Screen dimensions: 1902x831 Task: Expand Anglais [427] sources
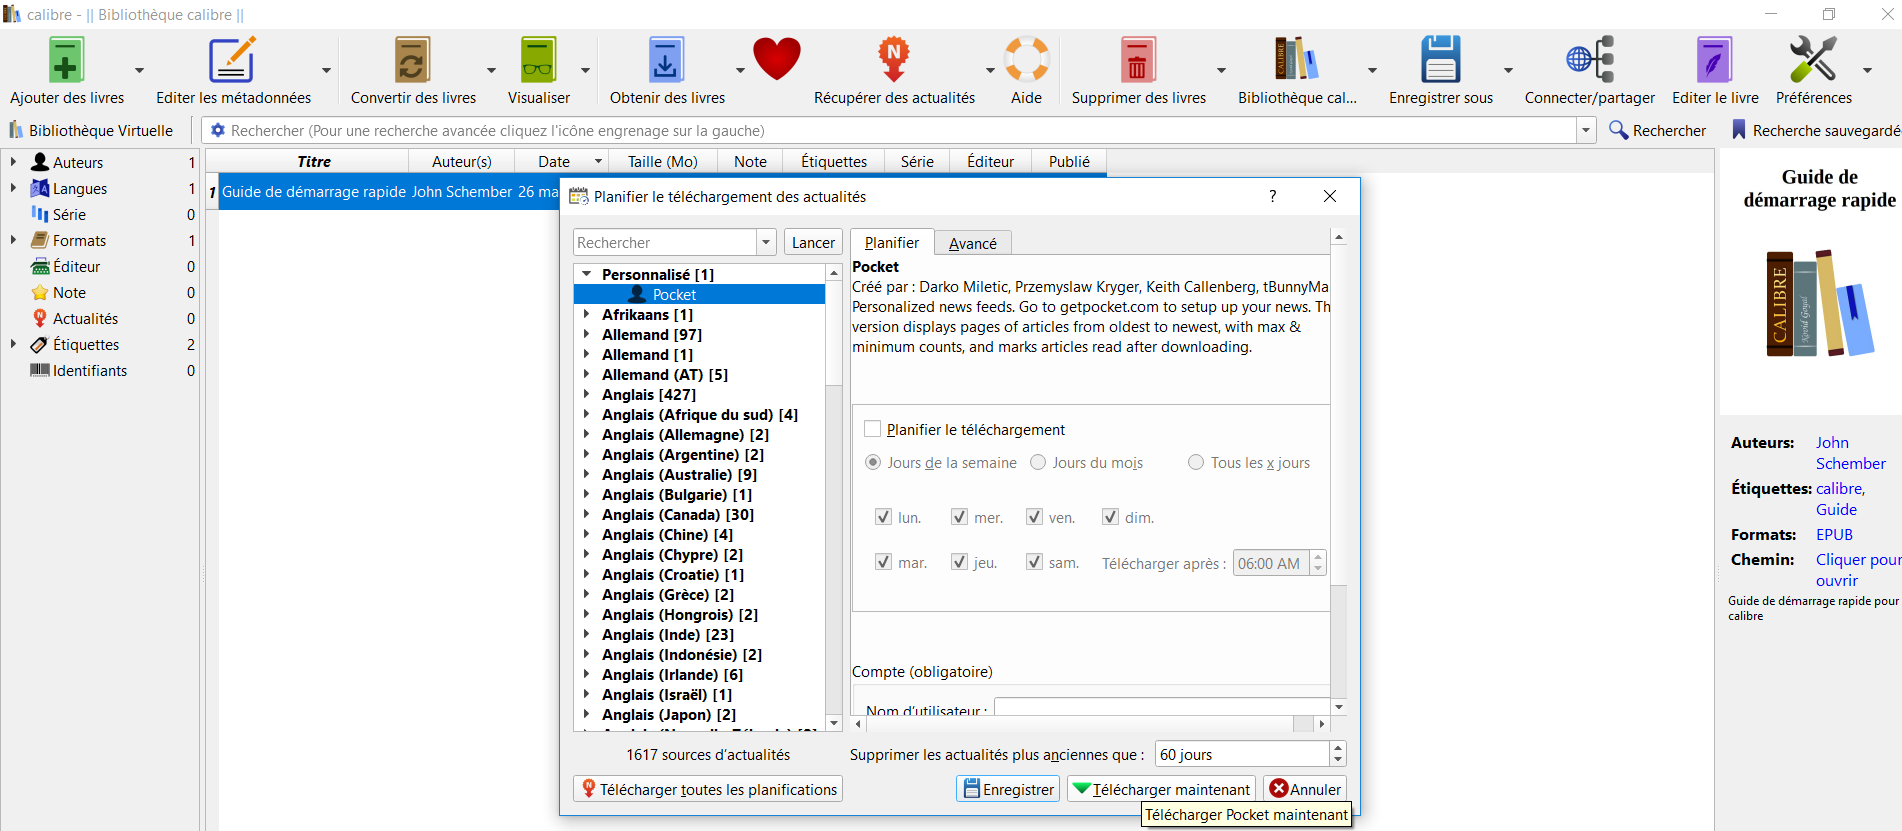tap(587, 394)
